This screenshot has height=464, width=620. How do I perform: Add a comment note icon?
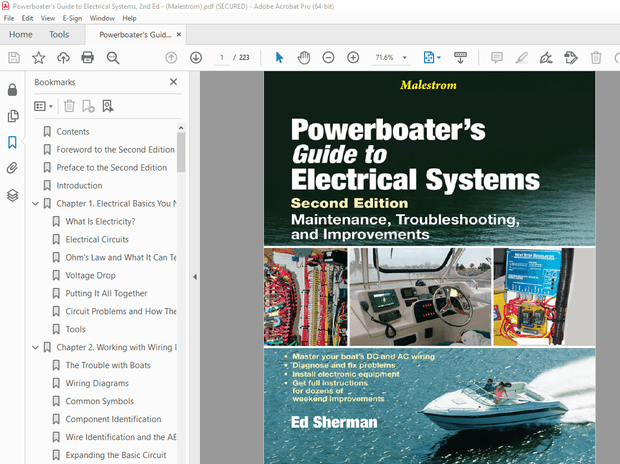click(497, 58)
